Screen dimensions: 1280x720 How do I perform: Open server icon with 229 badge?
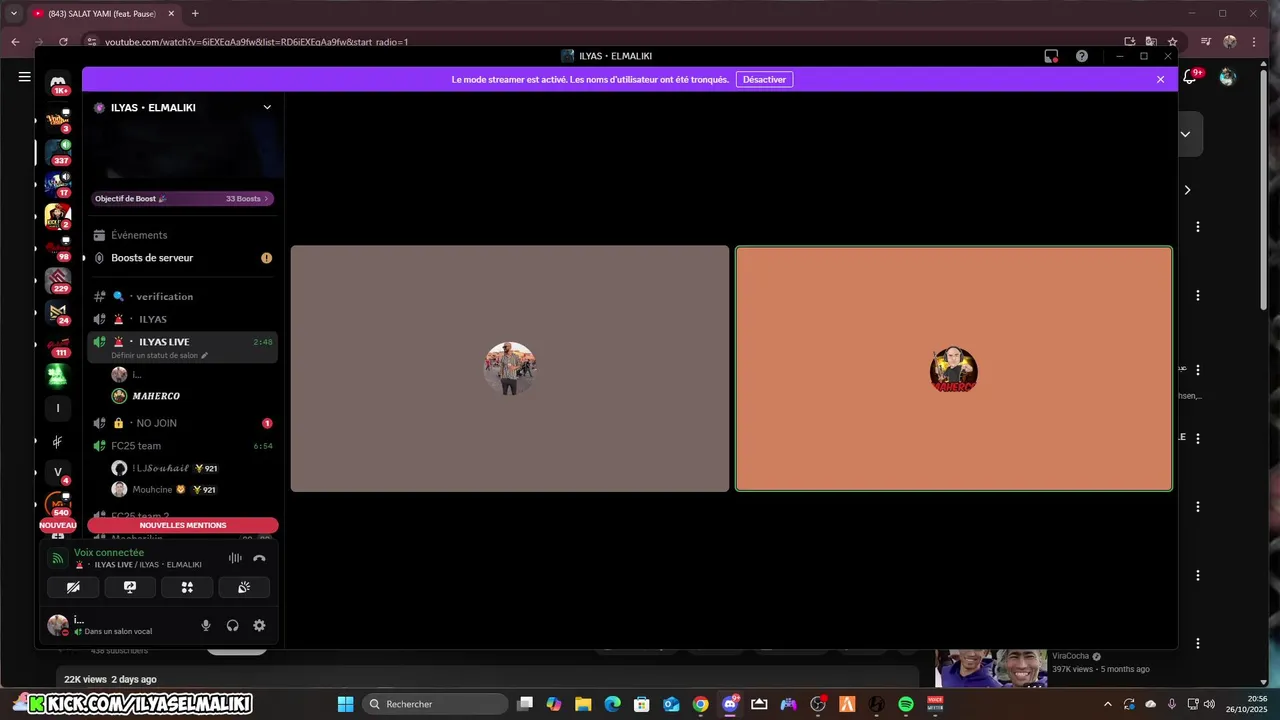[x=58, y=280]
